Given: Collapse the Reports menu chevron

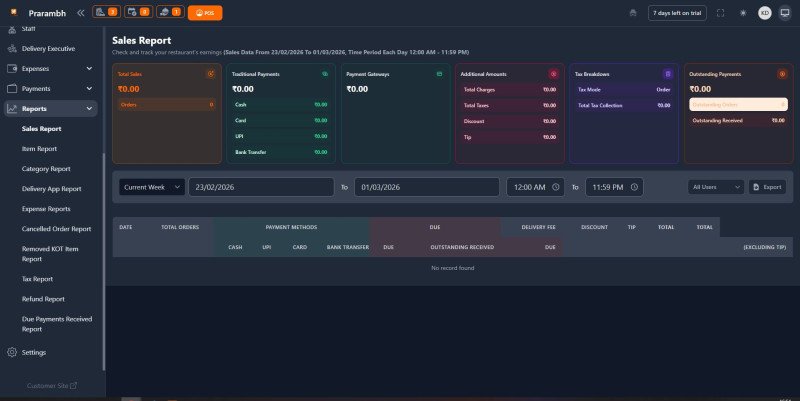Looking at the screenshot, I should point(89,109).
